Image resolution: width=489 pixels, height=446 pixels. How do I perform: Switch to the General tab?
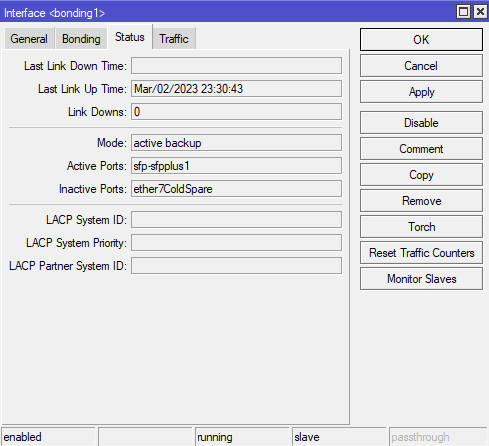tap(29, 39)
